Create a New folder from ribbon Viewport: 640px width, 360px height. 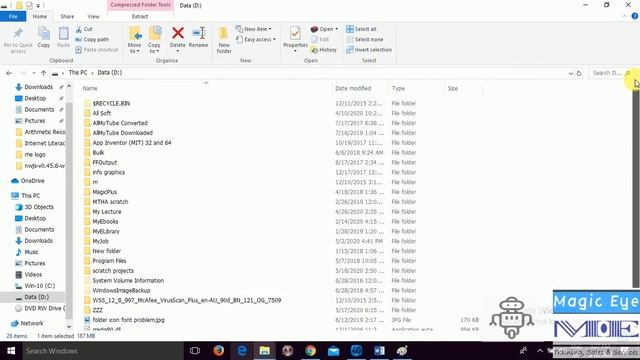(x=224, y=40)
